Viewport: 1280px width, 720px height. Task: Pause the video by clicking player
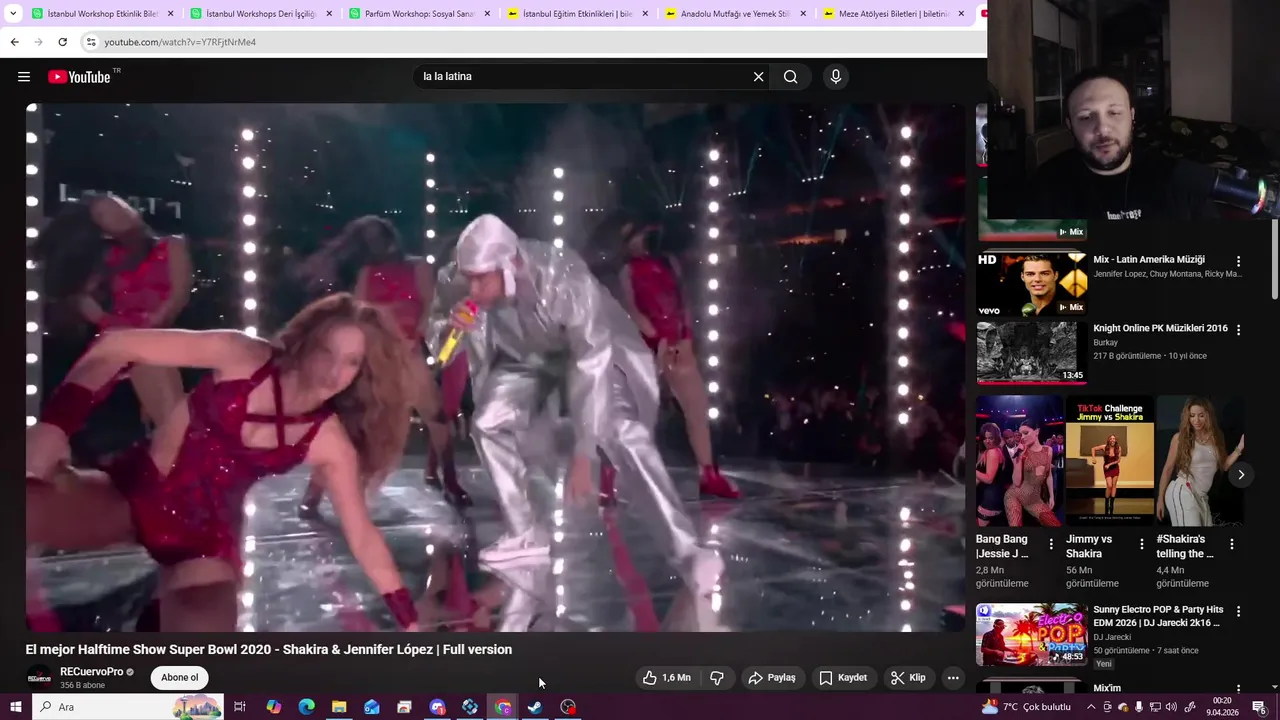496,367
